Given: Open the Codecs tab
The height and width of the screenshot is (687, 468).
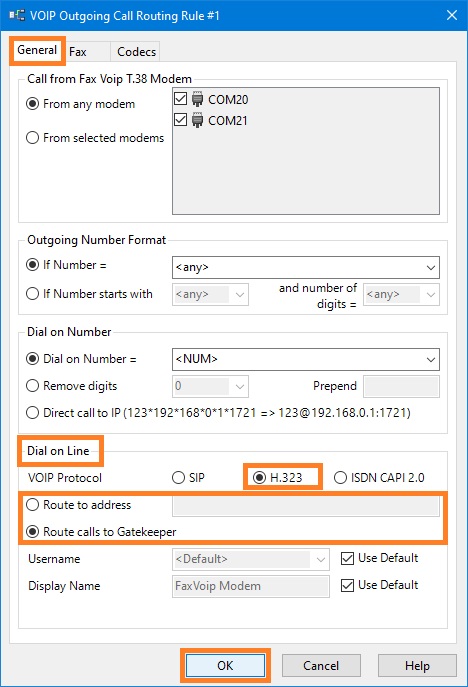Looking at the screenshot, I should tap(135, 52).
